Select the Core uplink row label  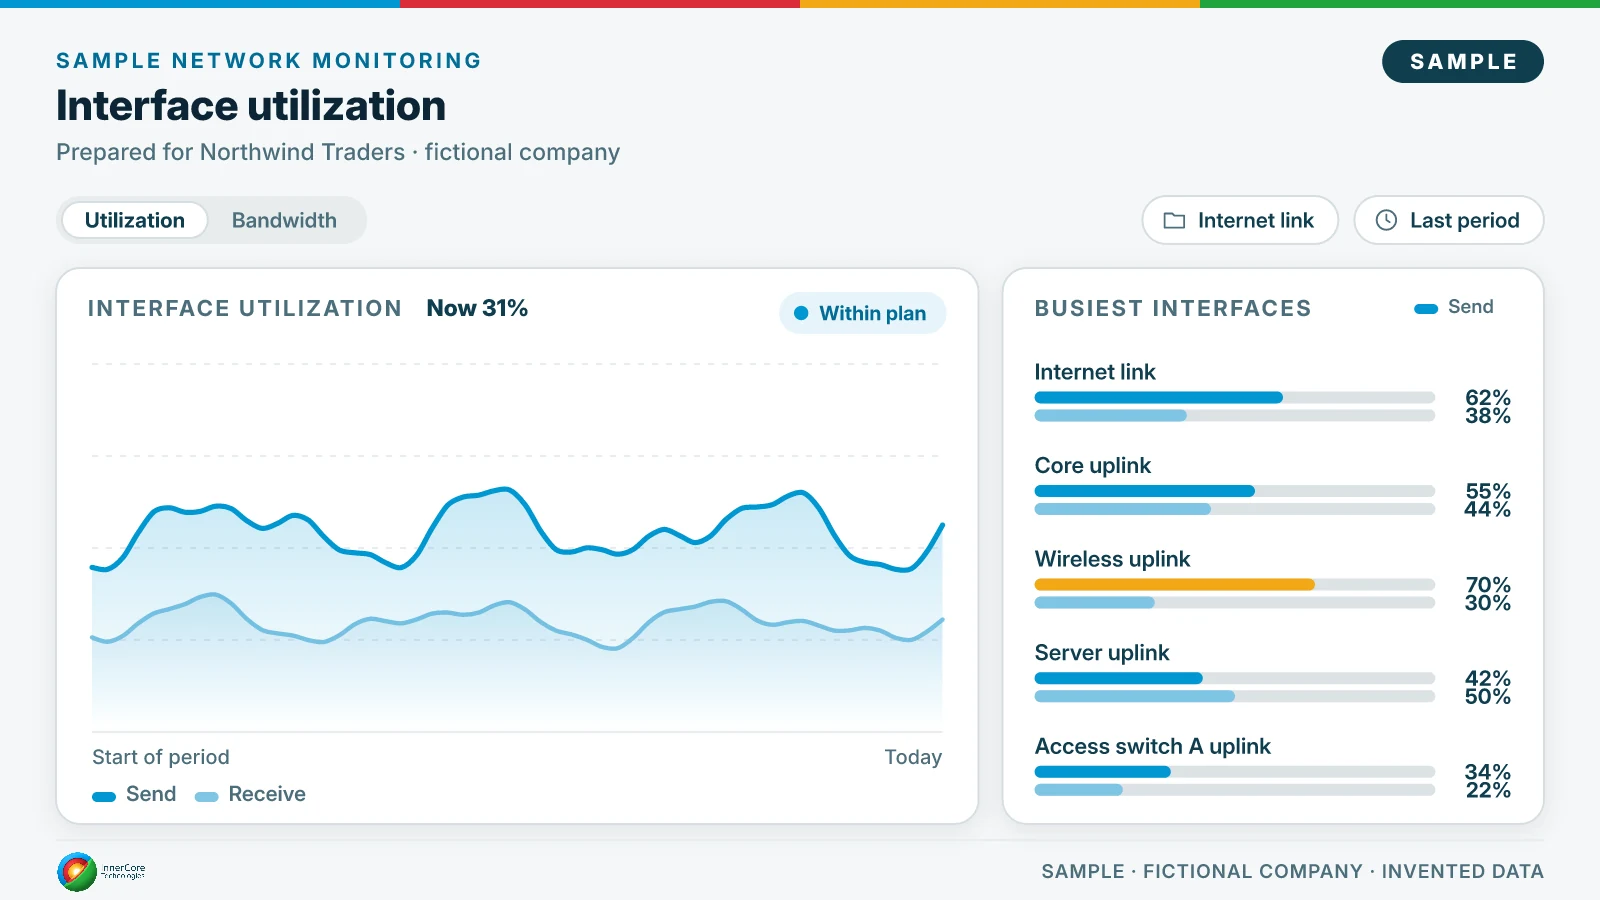coord(1093,466)
